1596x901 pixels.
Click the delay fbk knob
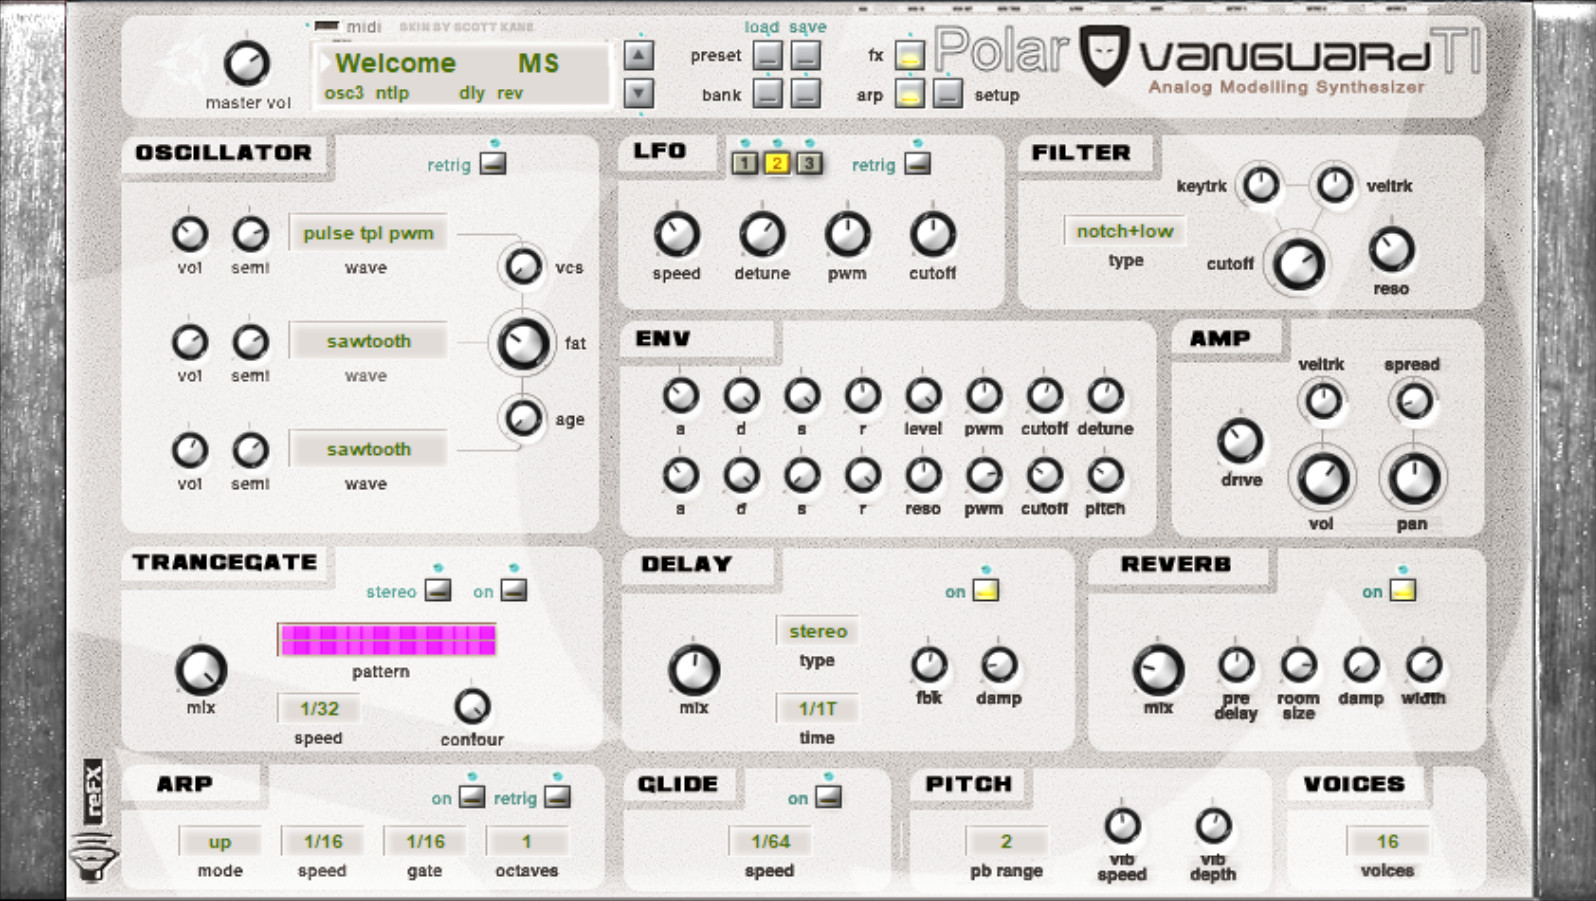[929, 665]
